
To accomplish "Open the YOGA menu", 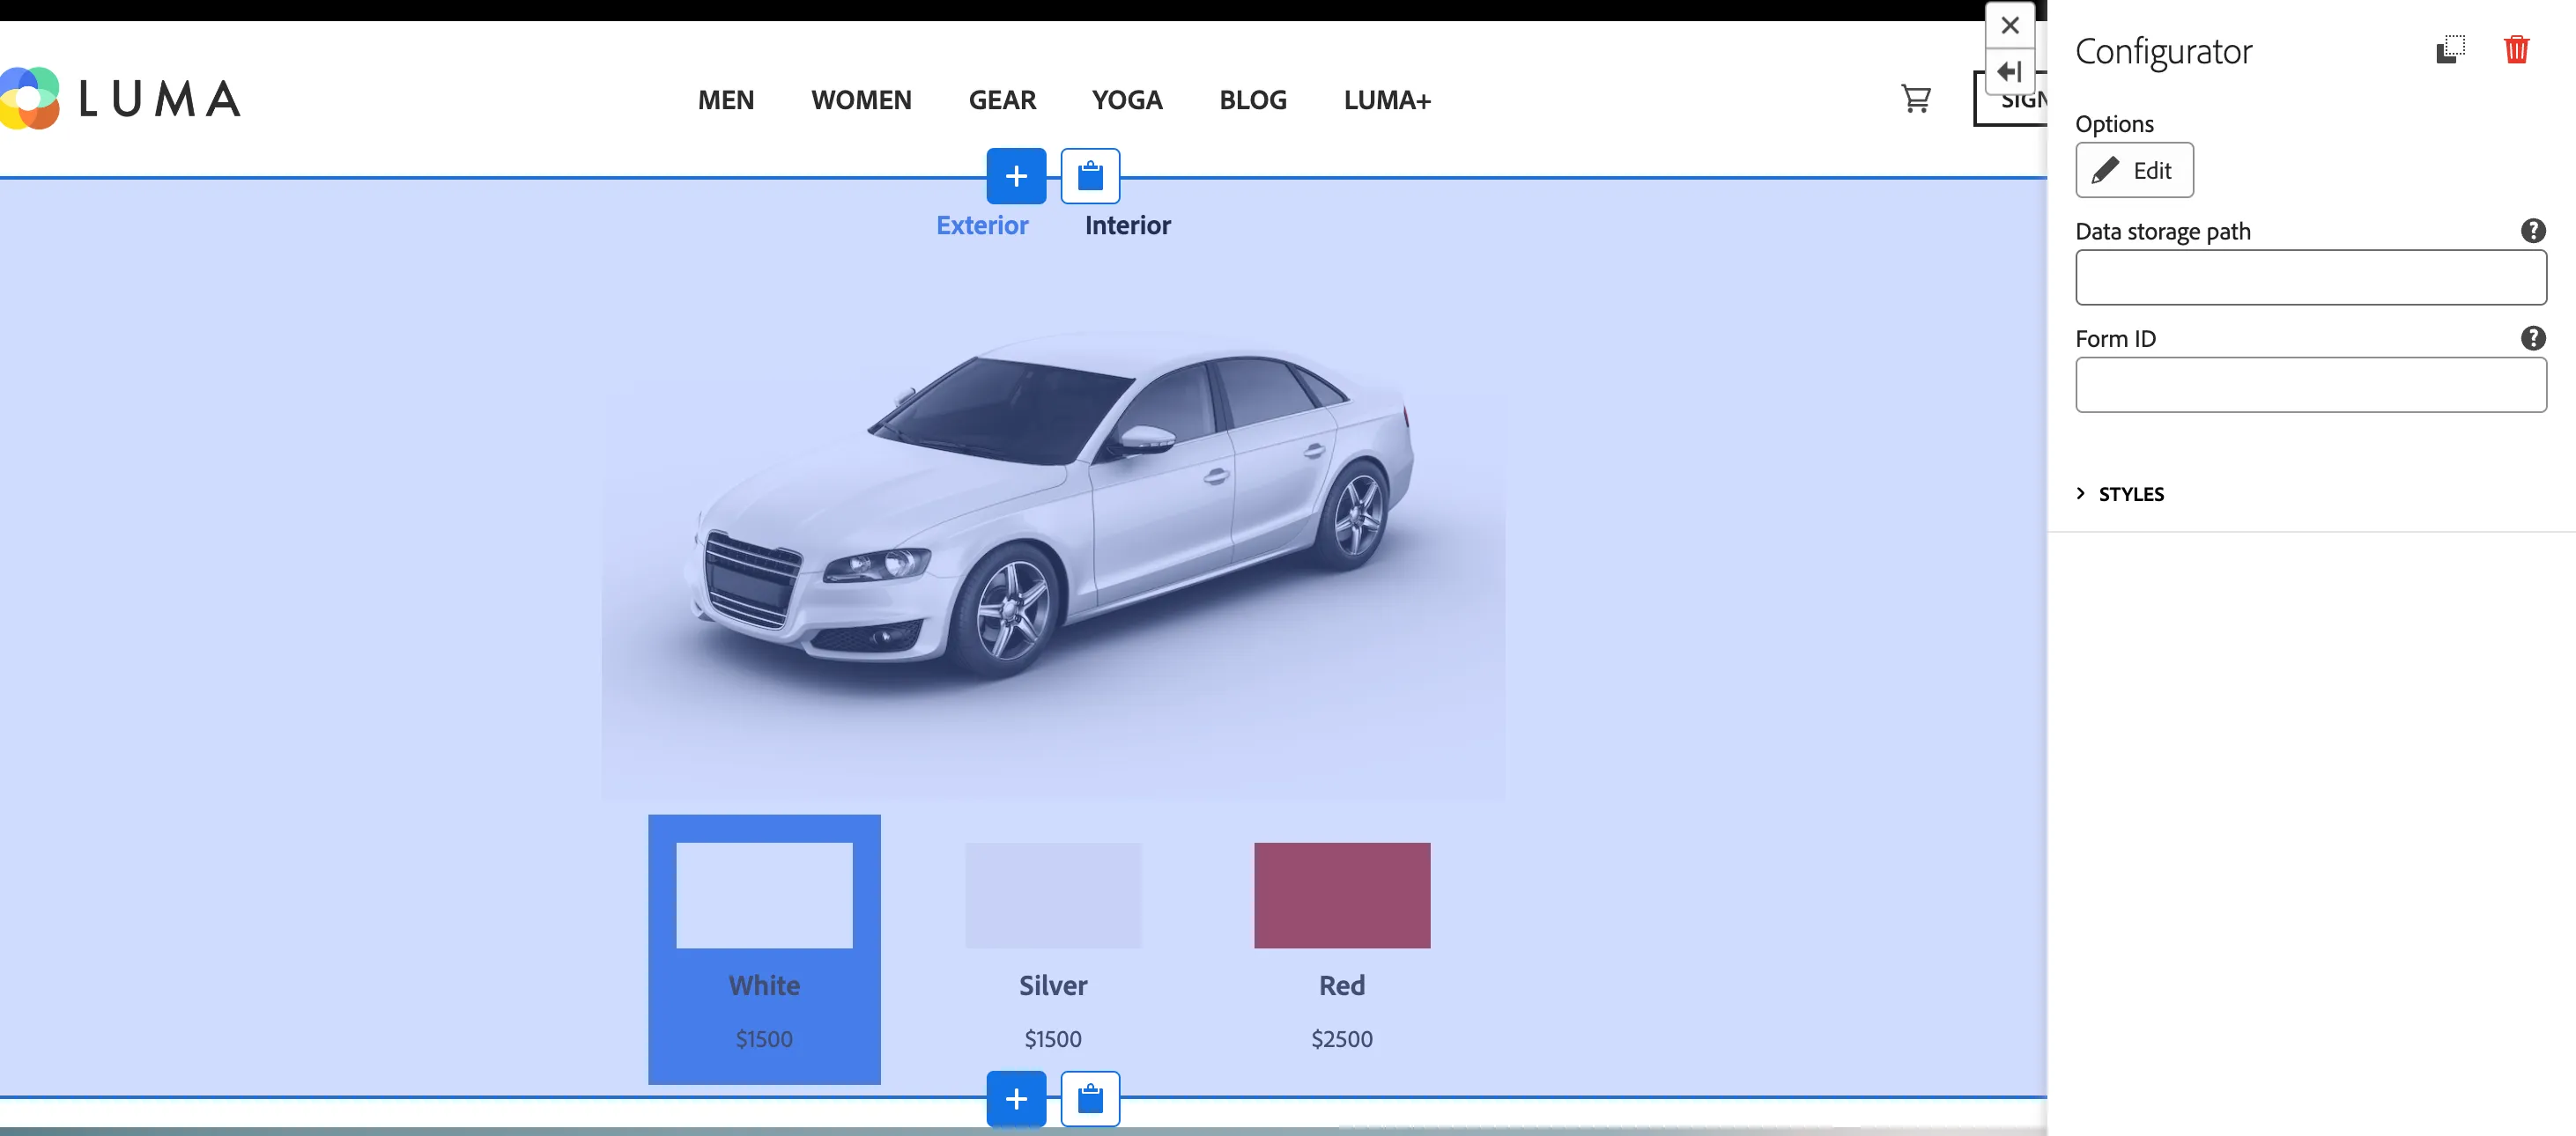I will (x=1127, y=100).
